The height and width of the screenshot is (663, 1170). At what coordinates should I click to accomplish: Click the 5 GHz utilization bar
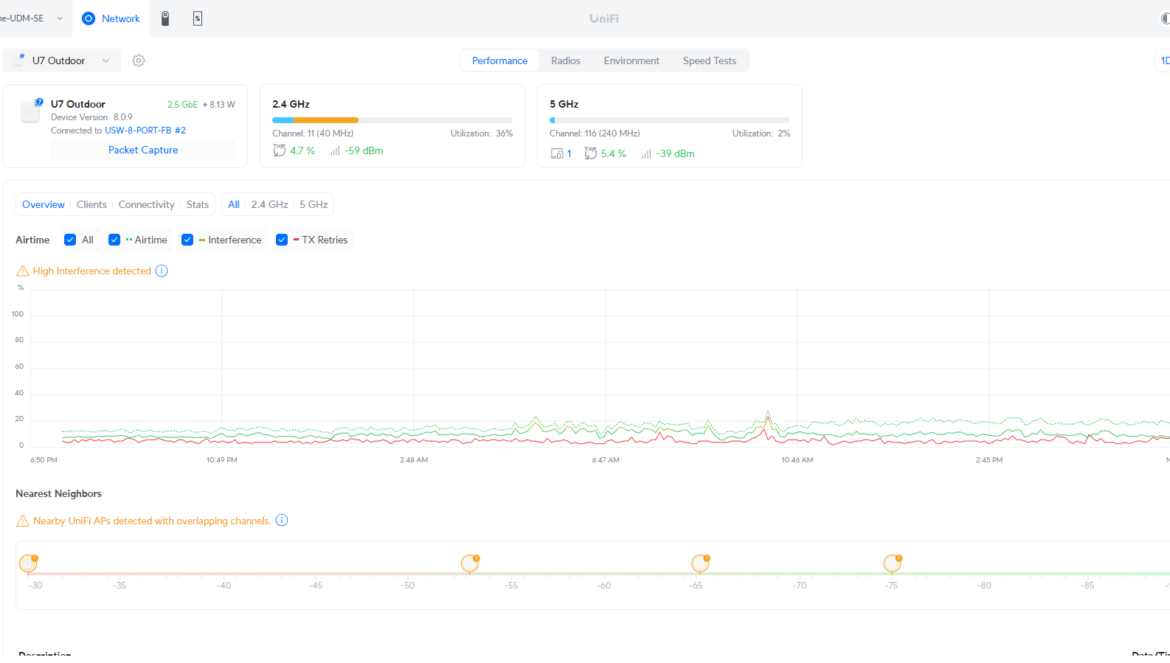[x=669, y=119]
